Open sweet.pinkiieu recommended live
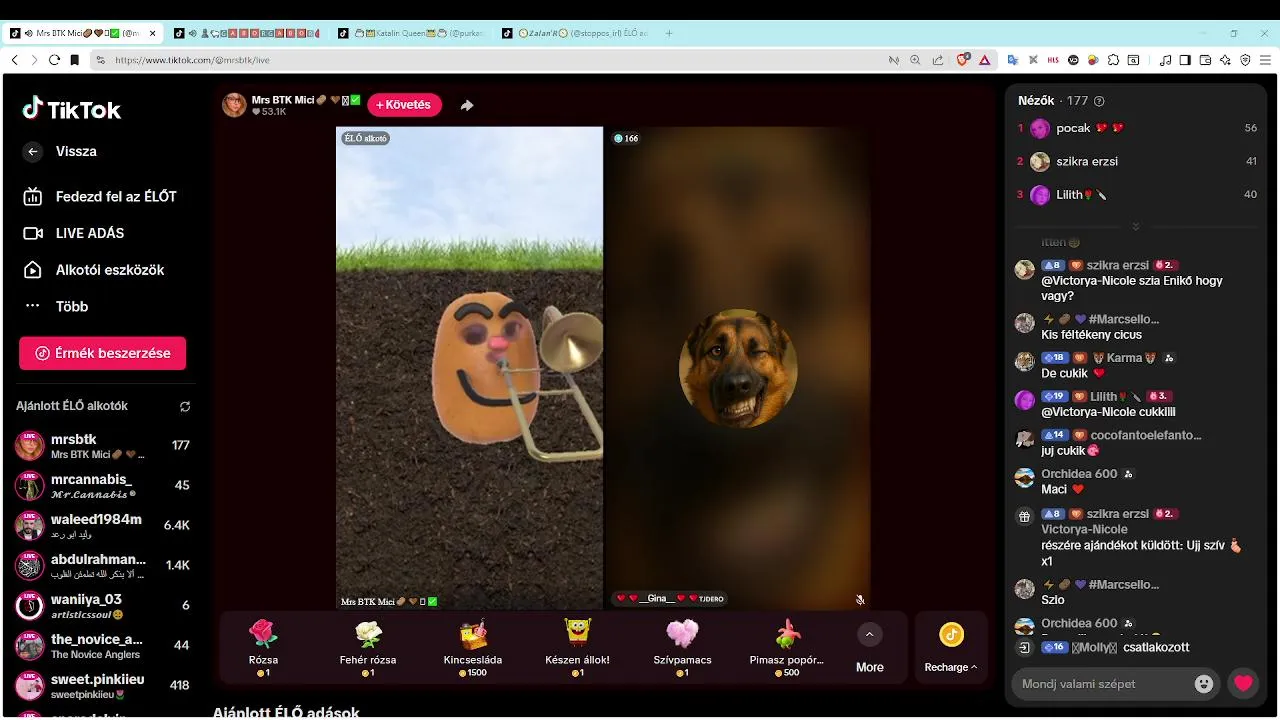 click(102, 686)
